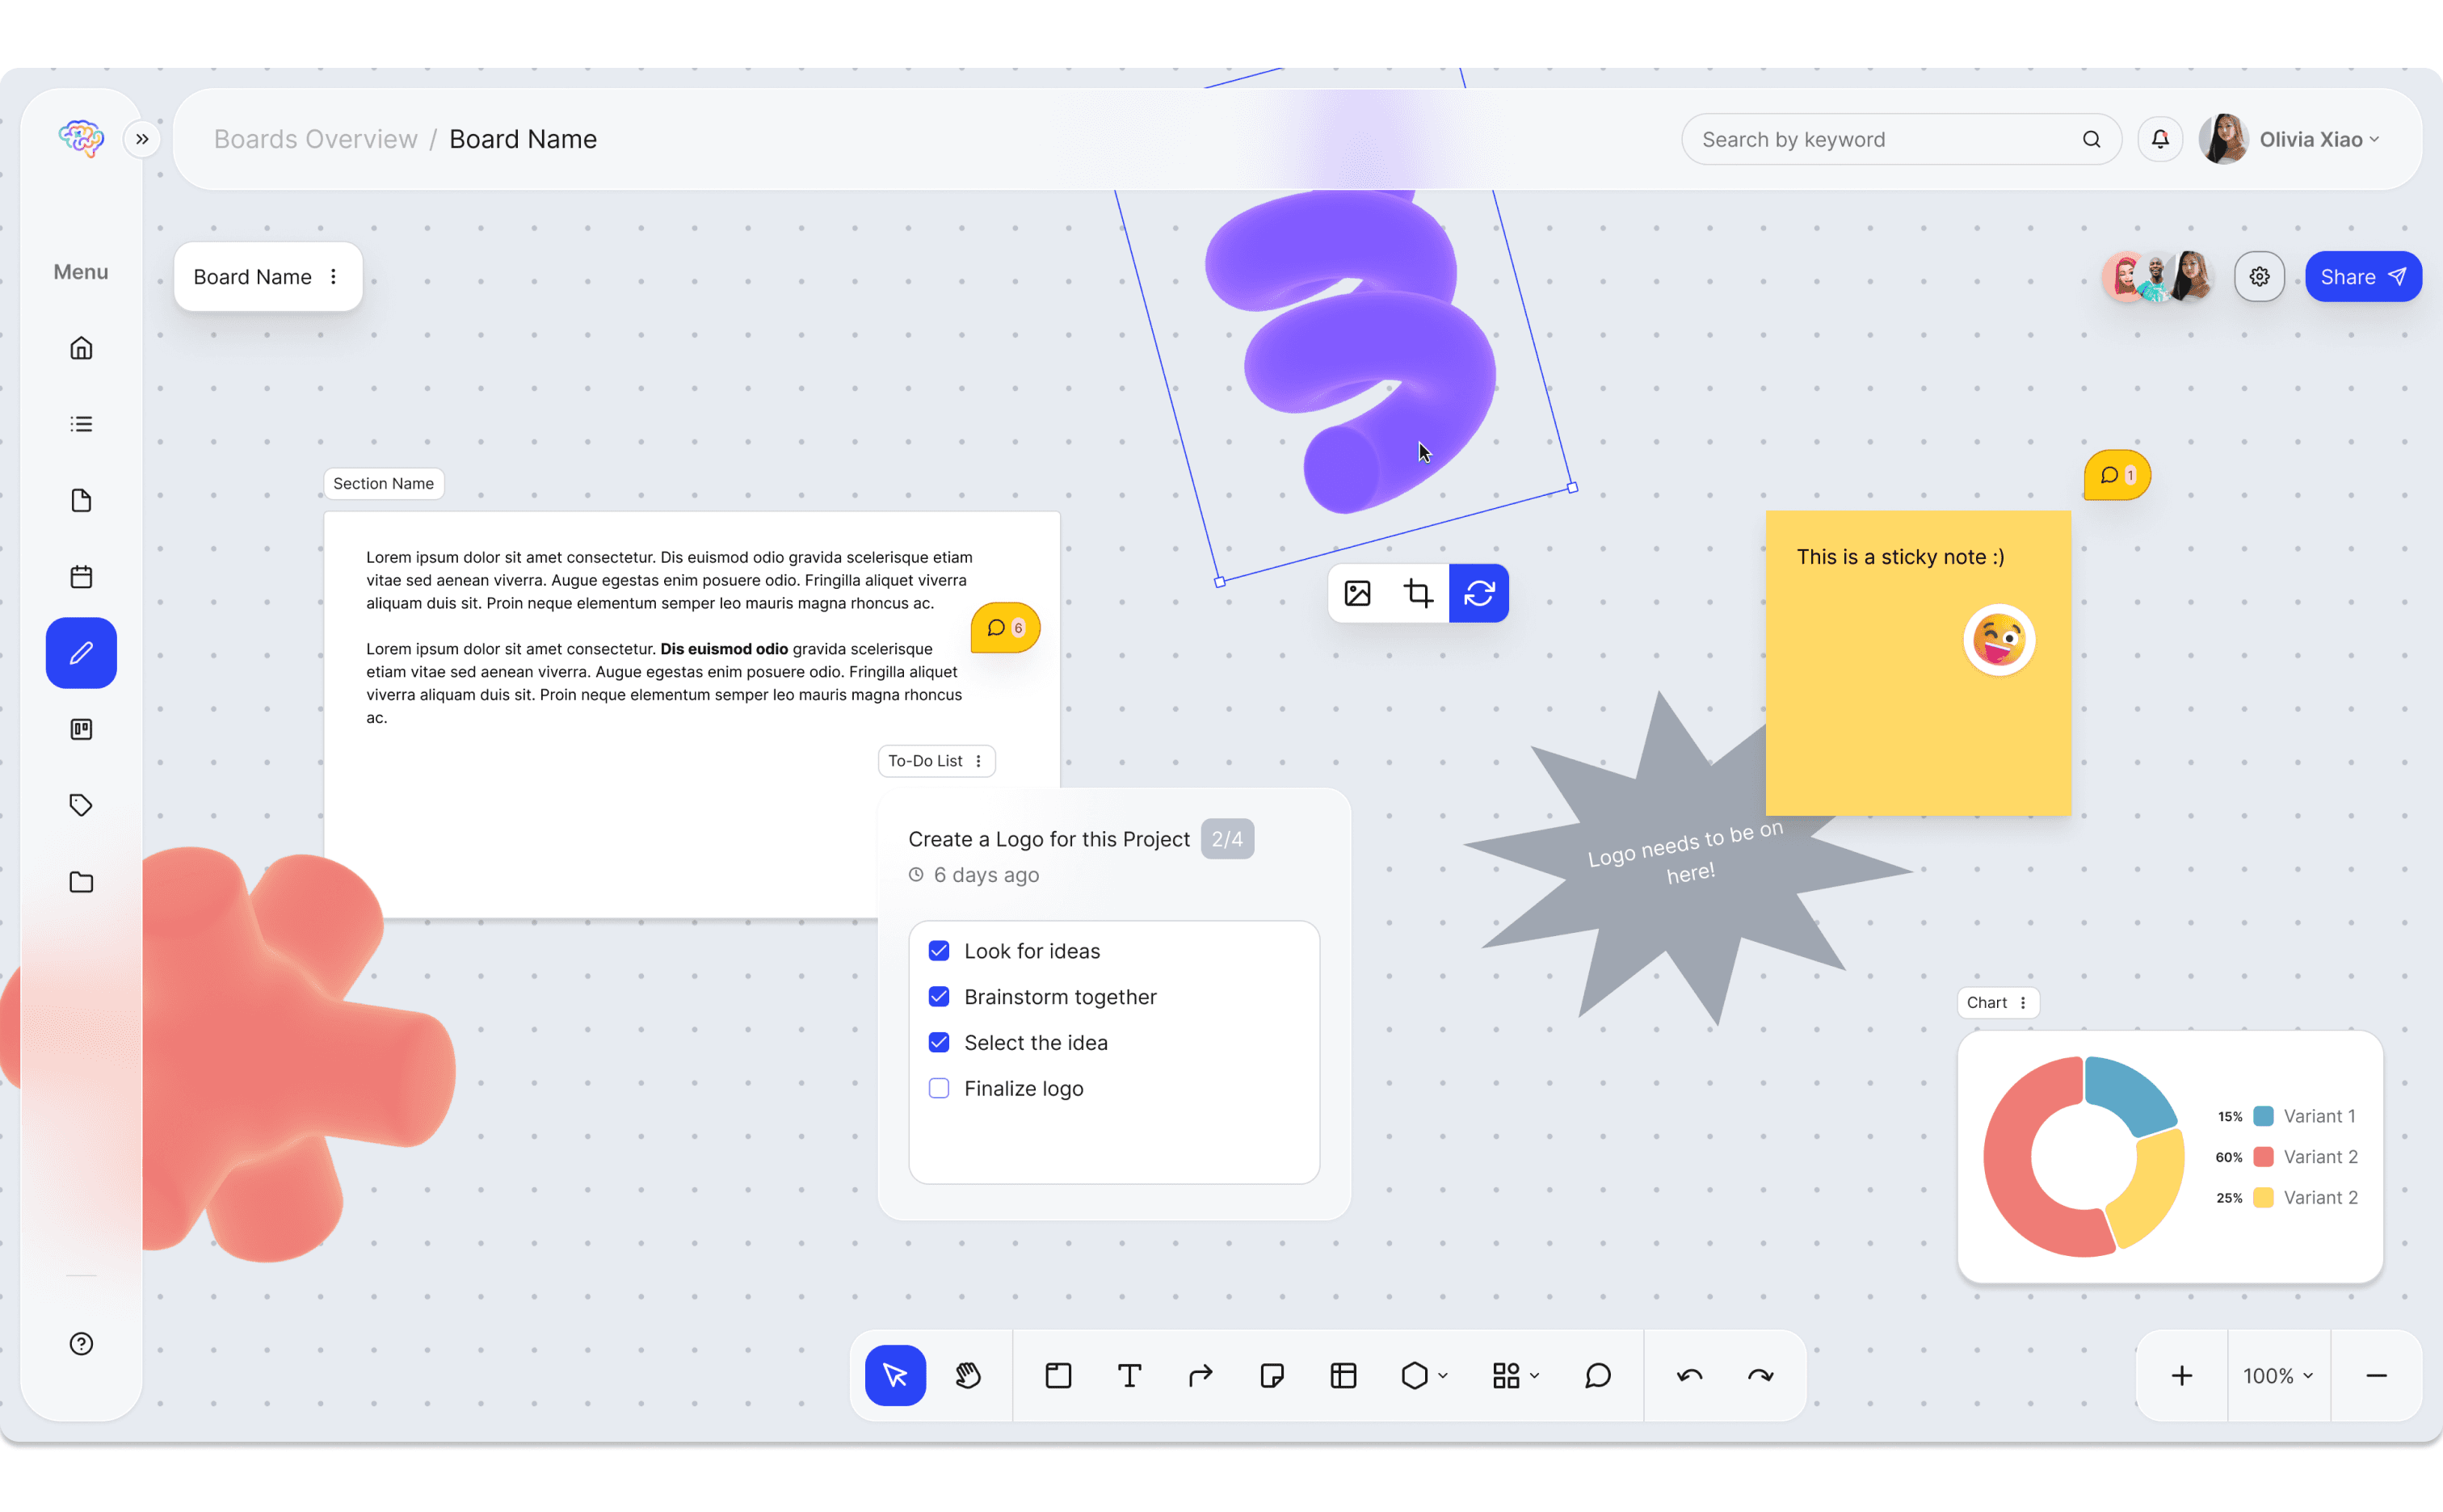Go to home in the sidebar menu

pyautogui.click(x=81, y=348)
